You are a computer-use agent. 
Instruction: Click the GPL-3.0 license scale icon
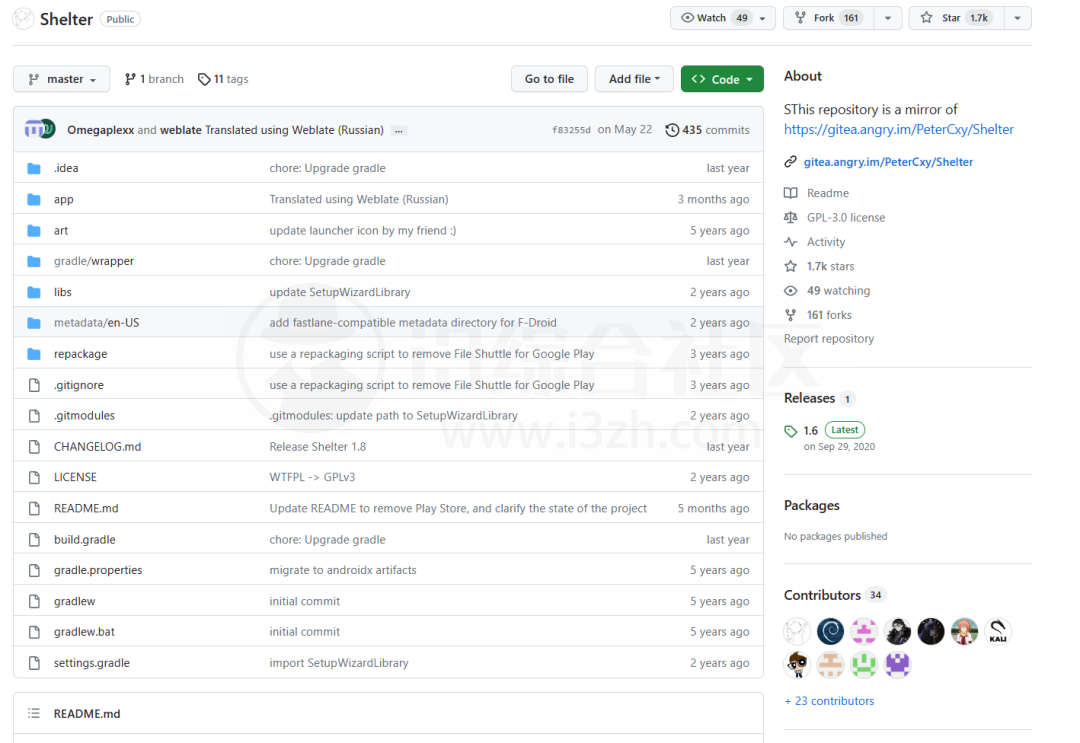coord(791,218)
